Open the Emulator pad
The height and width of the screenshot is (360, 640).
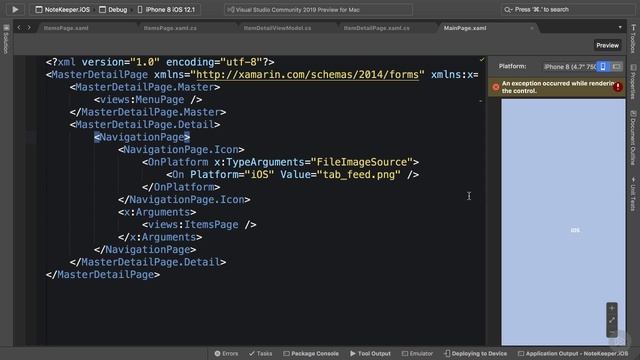click(x=417, y=353)
